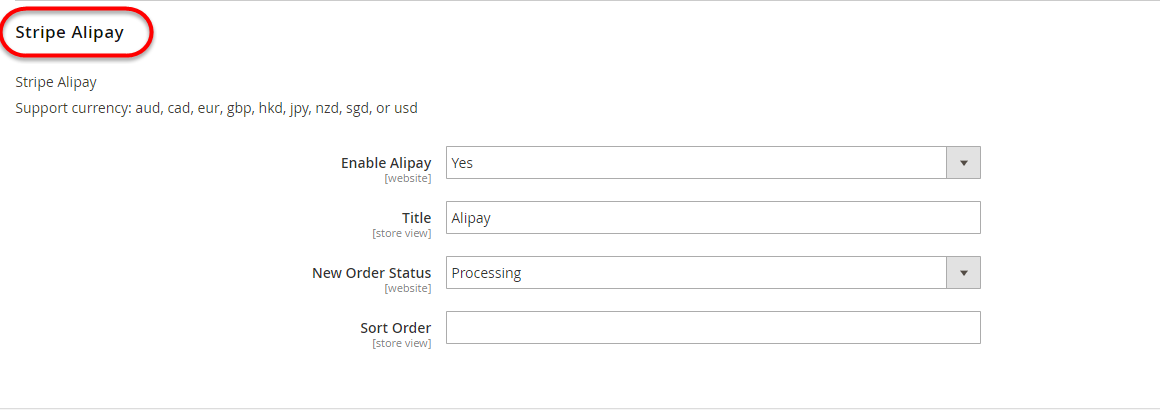Click the Support currency description text
The height and width of the screenshot is (410, 1160).
(x=216, y=108)
